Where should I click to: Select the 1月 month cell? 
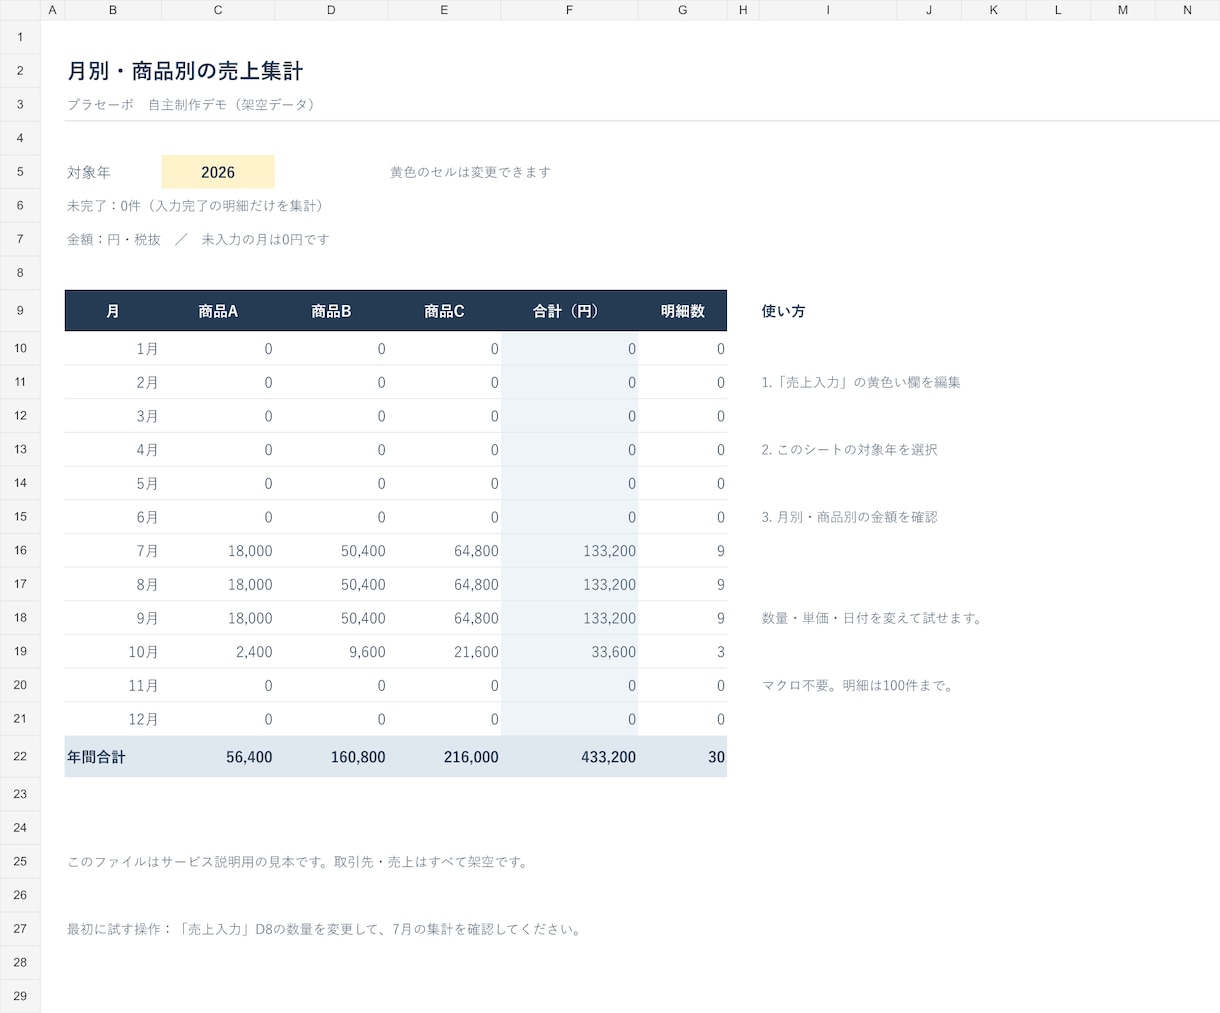coord(113,349)
